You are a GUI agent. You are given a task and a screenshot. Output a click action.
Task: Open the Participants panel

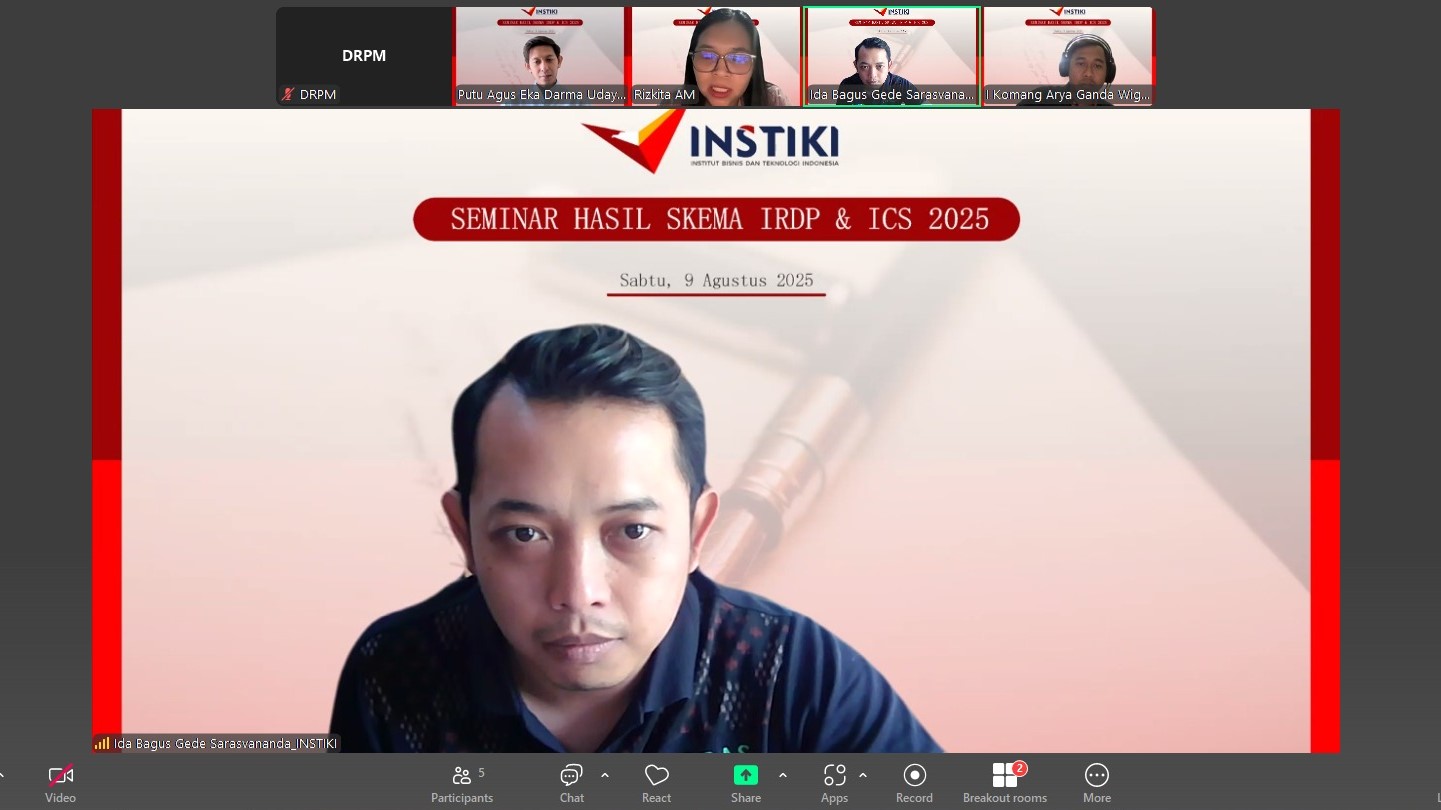point(461,776)
